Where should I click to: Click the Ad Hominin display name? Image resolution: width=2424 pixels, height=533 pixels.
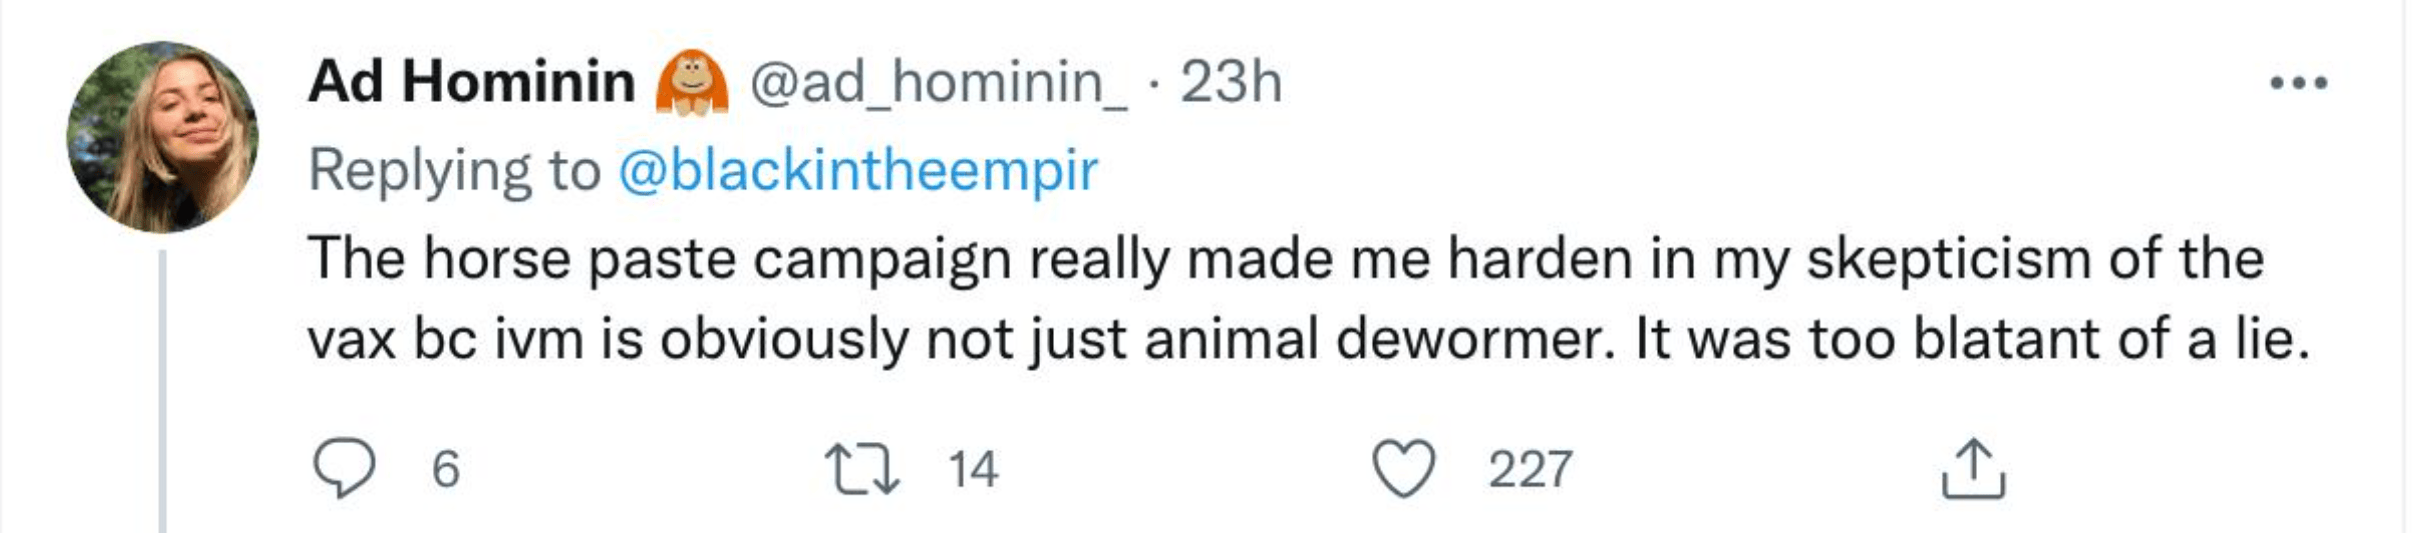click(472, 81)
